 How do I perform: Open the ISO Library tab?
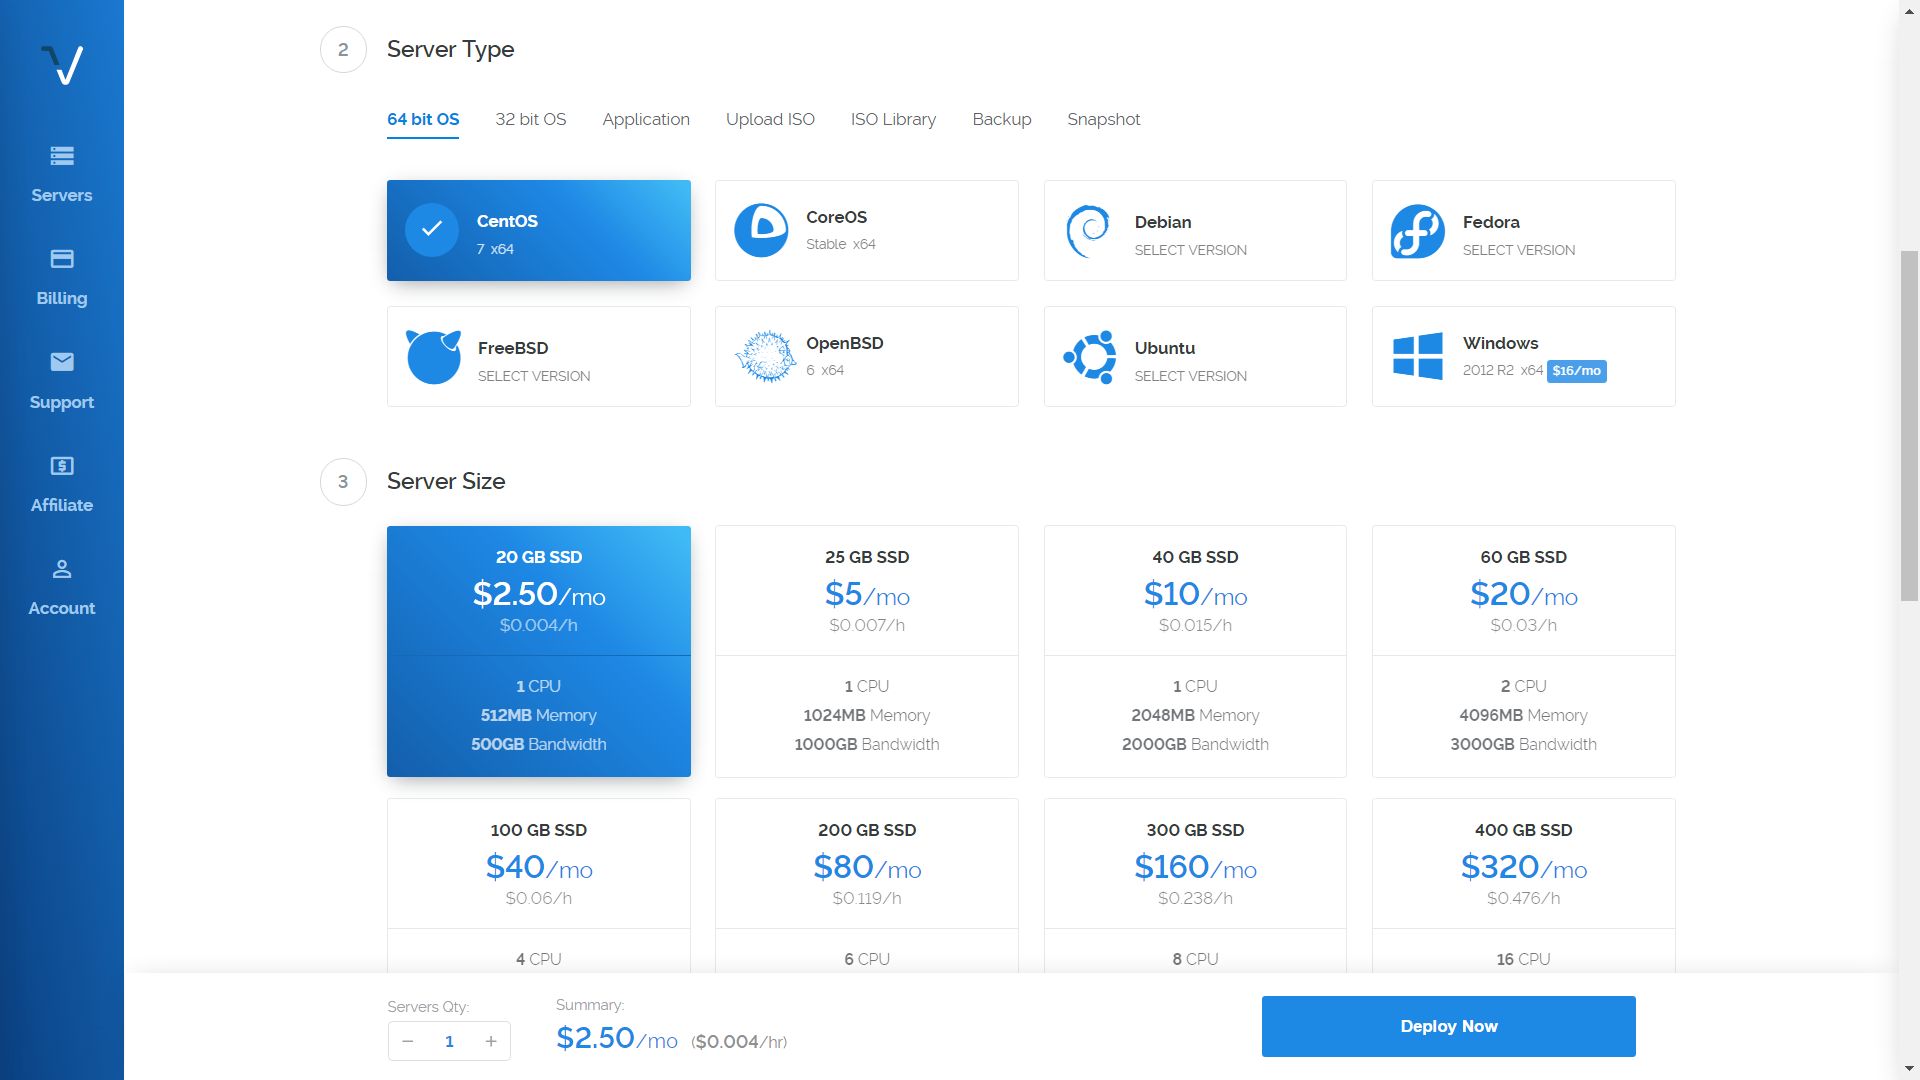[893, 119]
